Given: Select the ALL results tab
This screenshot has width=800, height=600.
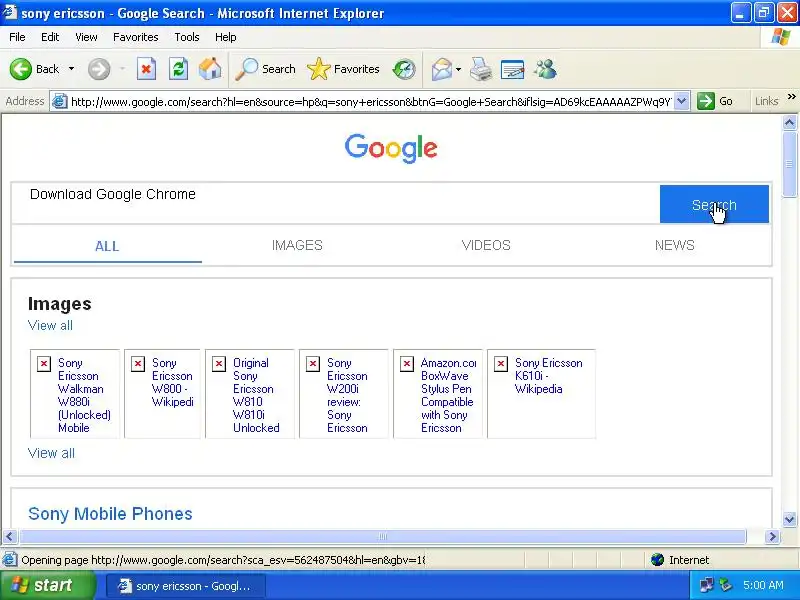Looking at the screenshot, I should point(107,246).
